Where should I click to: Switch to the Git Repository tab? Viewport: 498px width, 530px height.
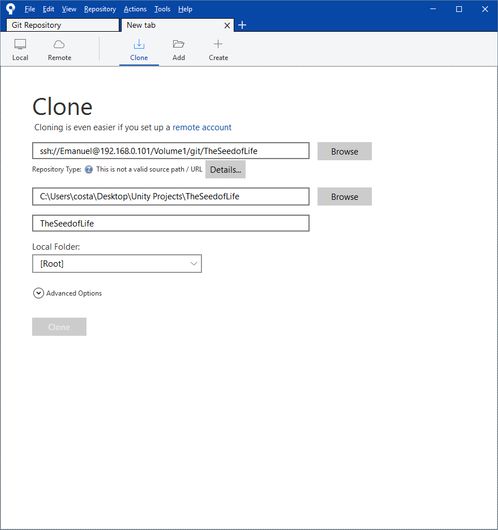click(63, 25)
